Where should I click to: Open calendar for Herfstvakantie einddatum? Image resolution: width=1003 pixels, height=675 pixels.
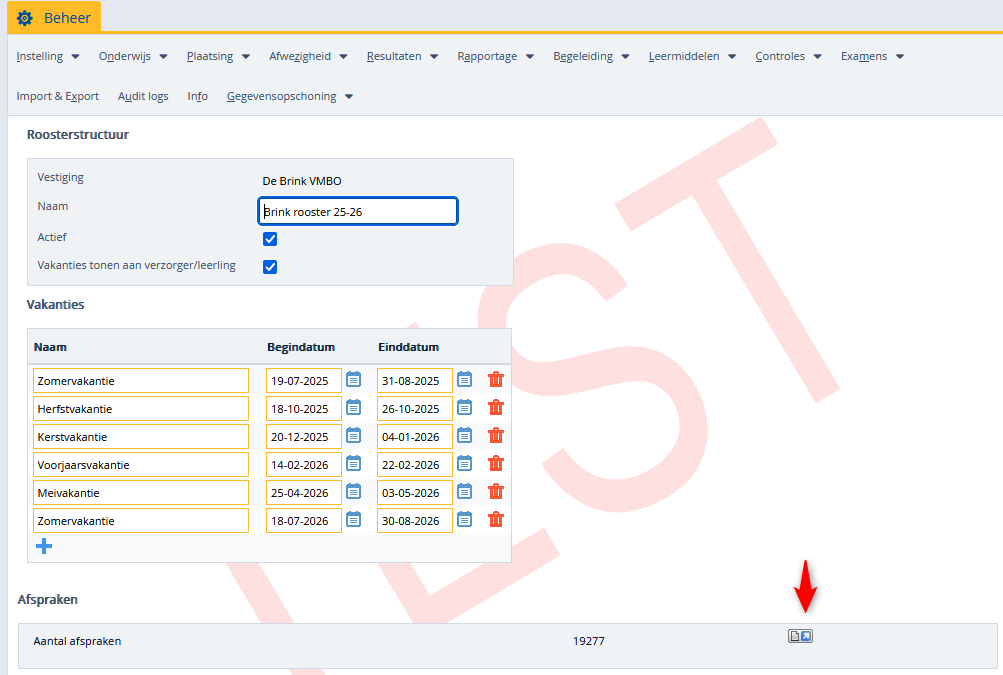tap(464, 408)
